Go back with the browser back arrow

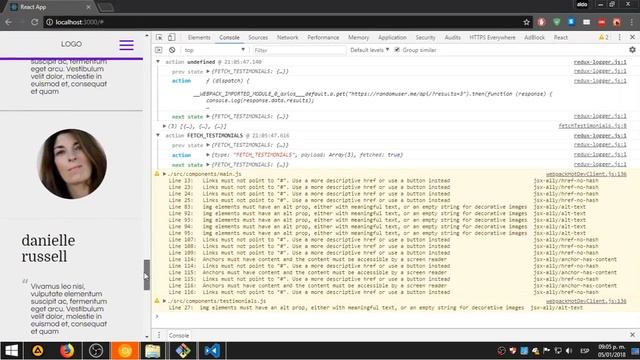[x=9, y=22]
